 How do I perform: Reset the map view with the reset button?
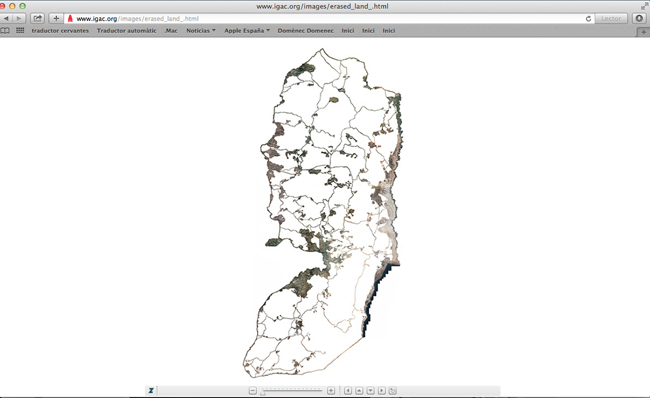[393, 391]
